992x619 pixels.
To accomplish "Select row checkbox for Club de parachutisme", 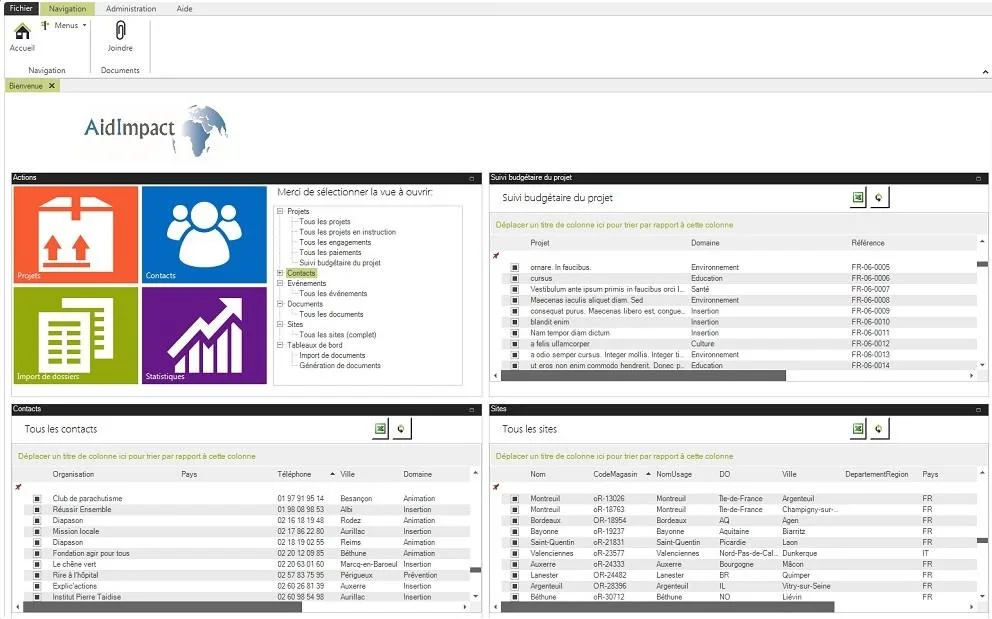I will click(37, 499).
